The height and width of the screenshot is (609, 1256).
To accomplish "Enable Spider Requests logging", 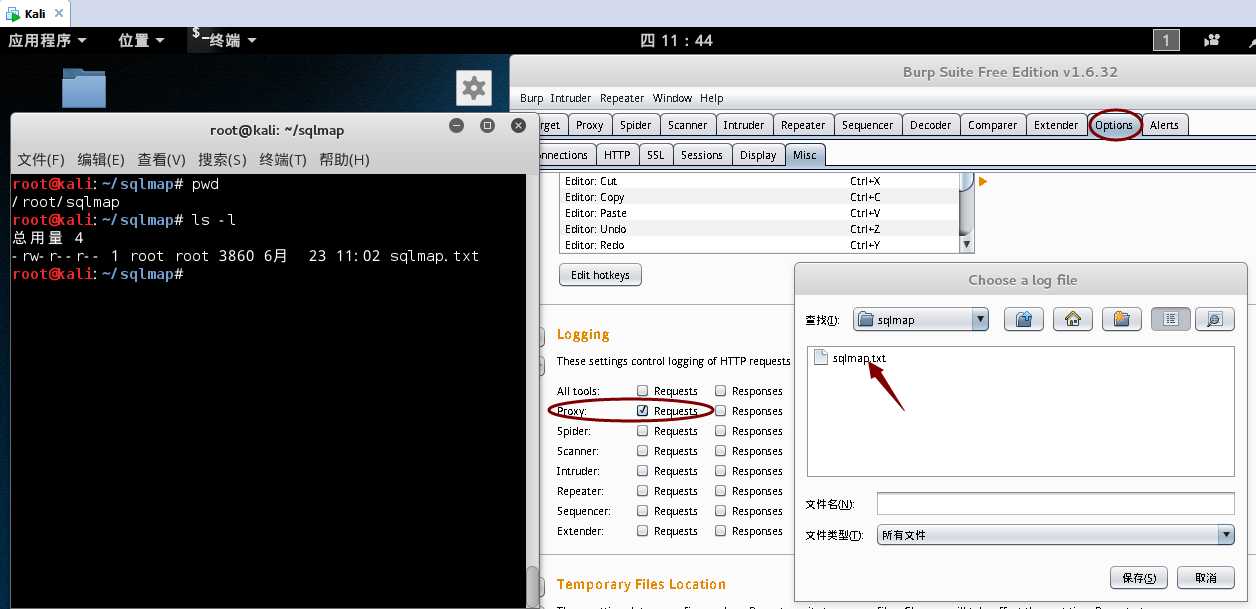I will (643, 431).
